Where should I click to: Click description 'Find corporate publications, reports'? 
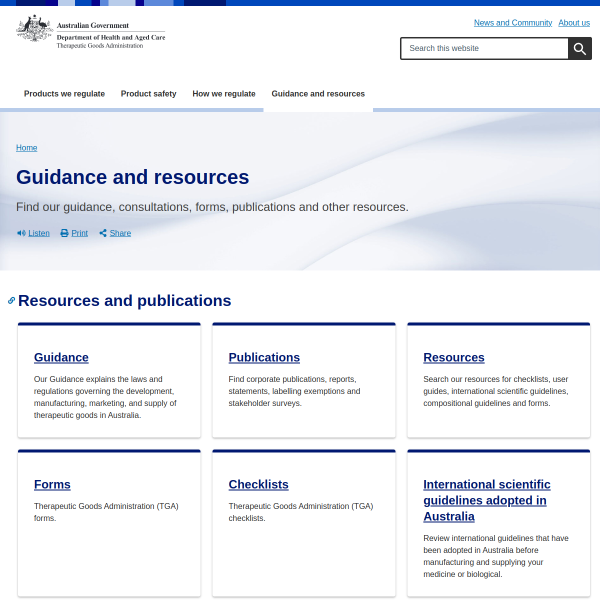tap(294, 391)
